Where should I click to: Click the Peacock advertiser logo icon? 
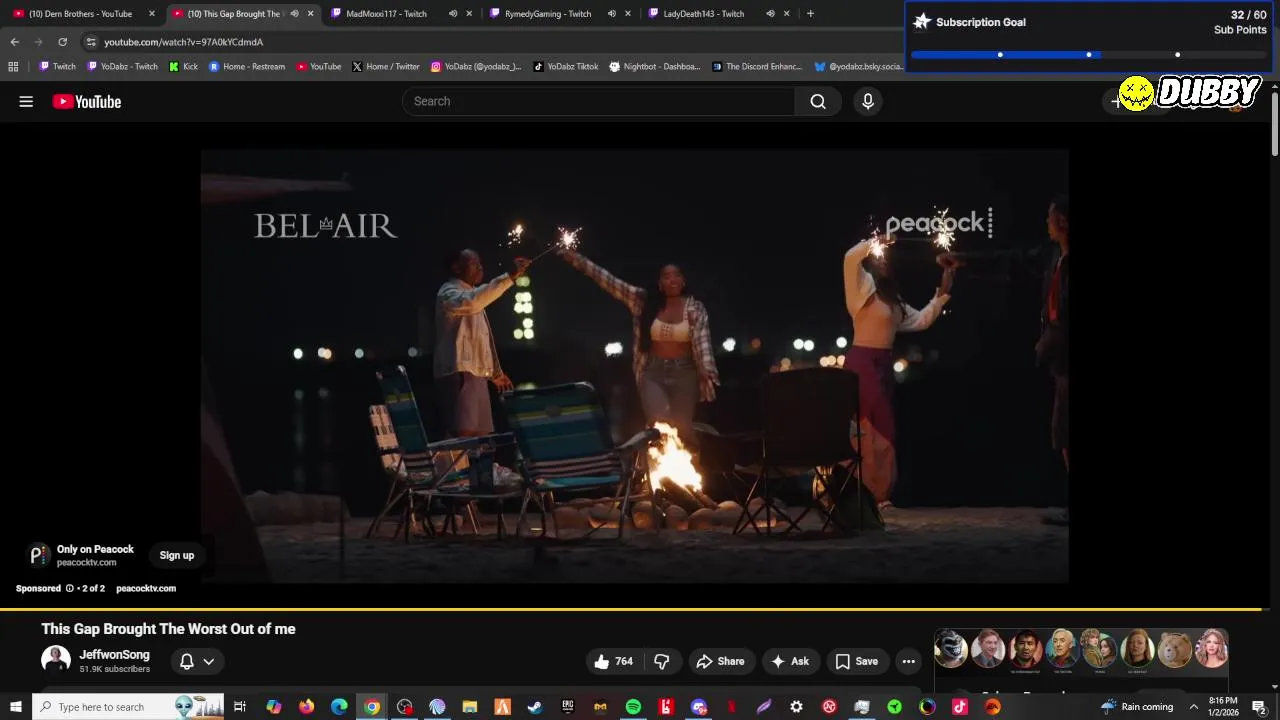click(38, 555)
